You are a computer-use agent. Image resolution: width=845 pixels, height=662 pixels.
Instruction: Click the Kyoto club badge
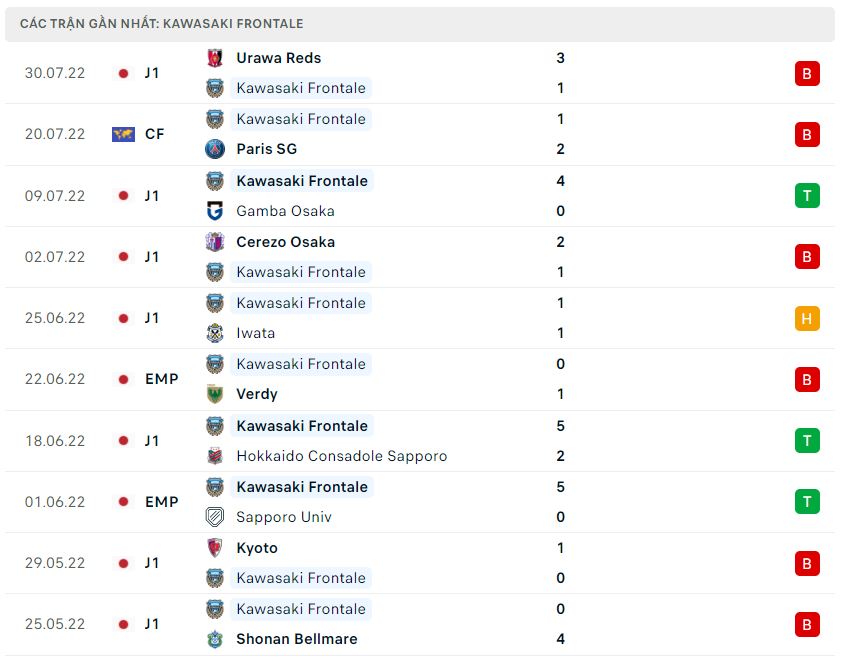pyautogui.click(x=214, y=548)
